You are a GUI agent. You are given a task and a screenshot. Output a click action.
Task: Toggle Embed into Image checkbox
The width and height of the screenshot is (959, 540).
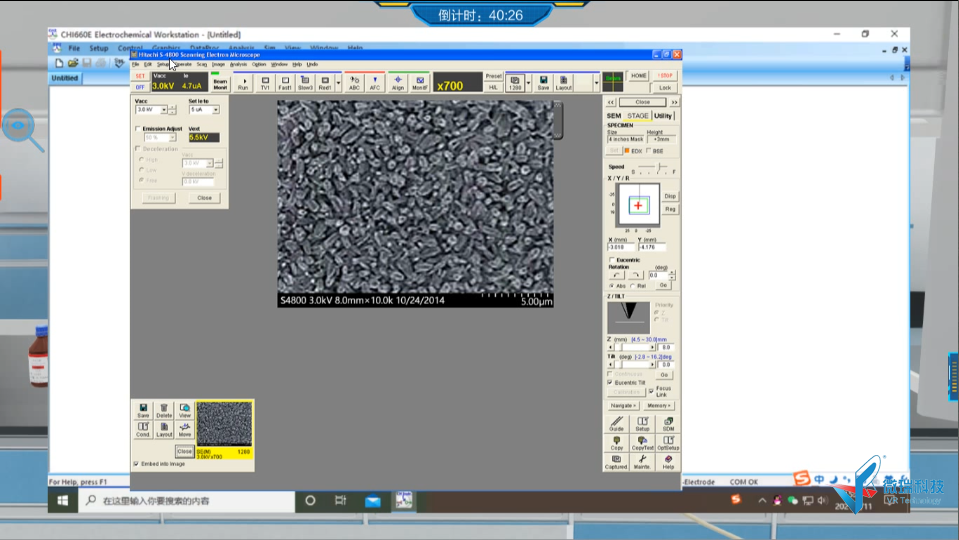click(136, 464)
